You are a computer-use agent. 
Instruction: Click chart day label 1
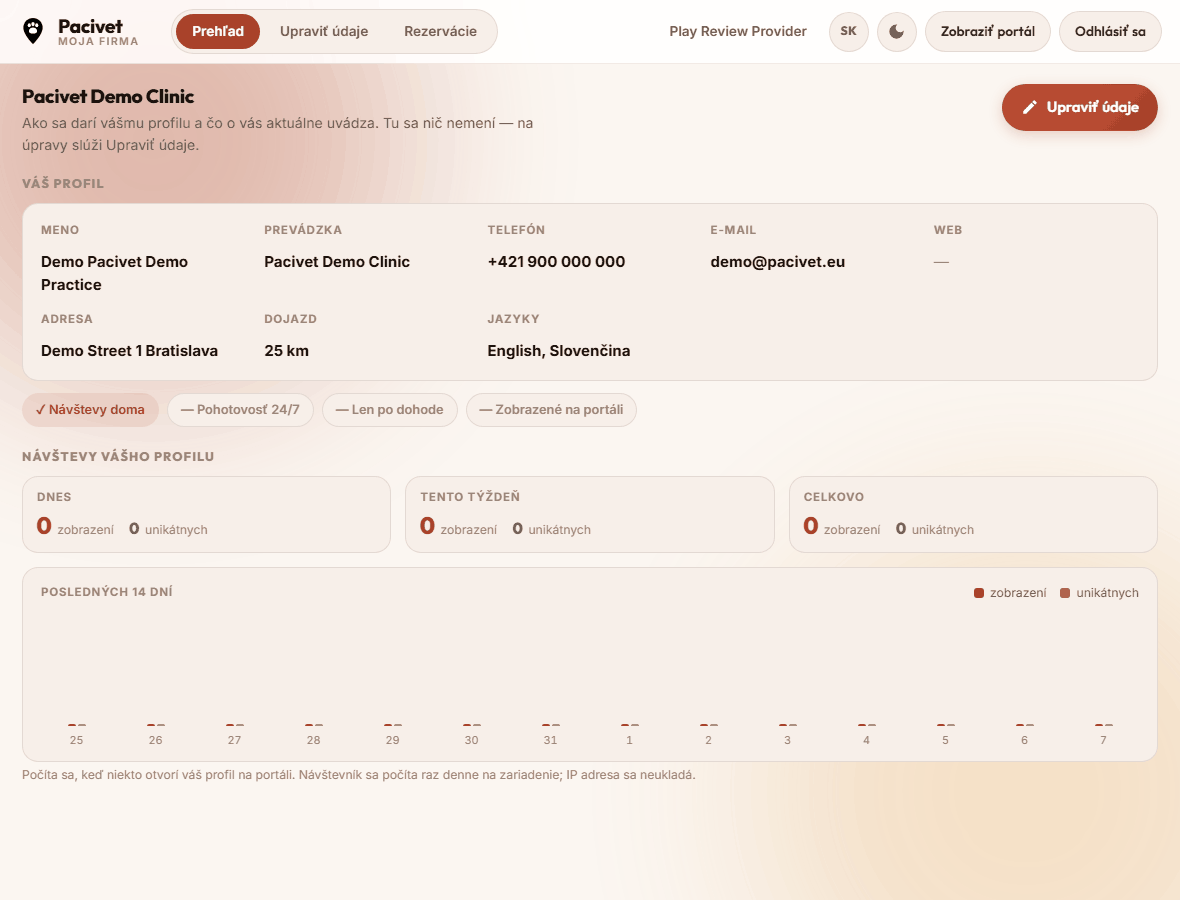pyautogui.click(x=629, y=740)
